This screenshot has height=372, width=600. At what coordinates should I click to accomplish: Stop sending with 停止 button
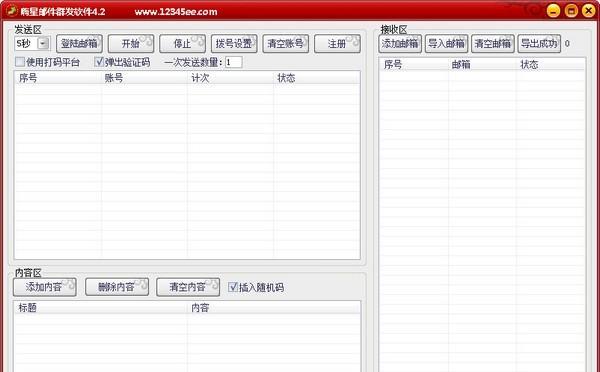pos(183,44)
